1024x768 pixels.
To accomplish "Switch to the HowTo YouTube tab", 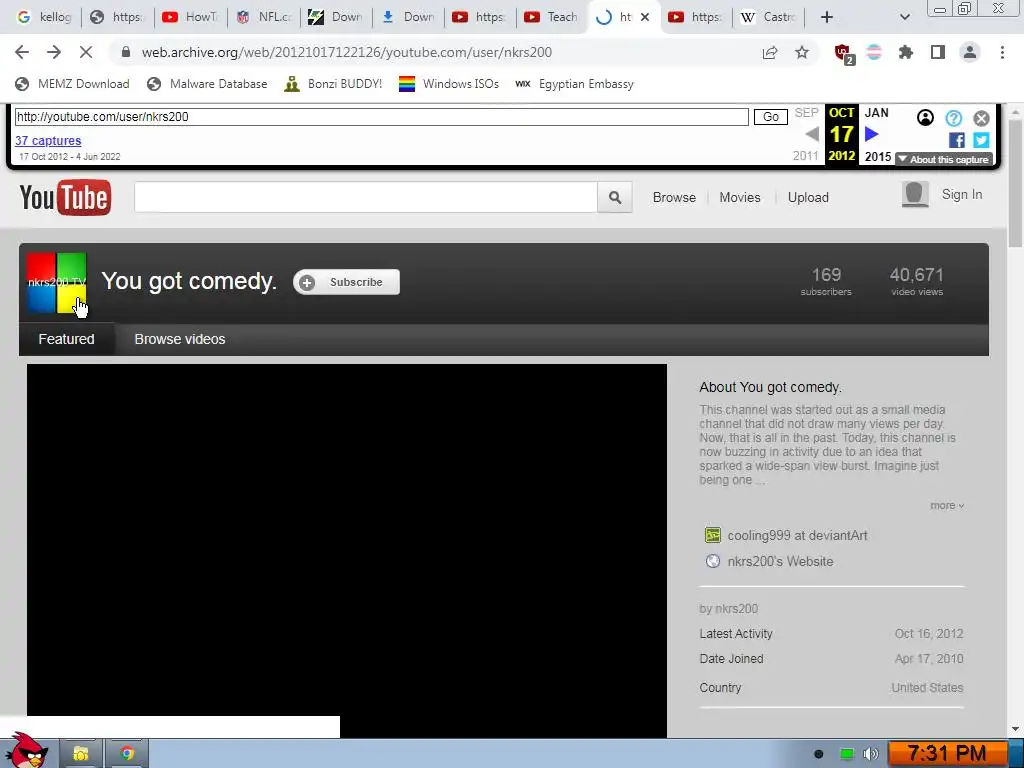I will (191, 17).
